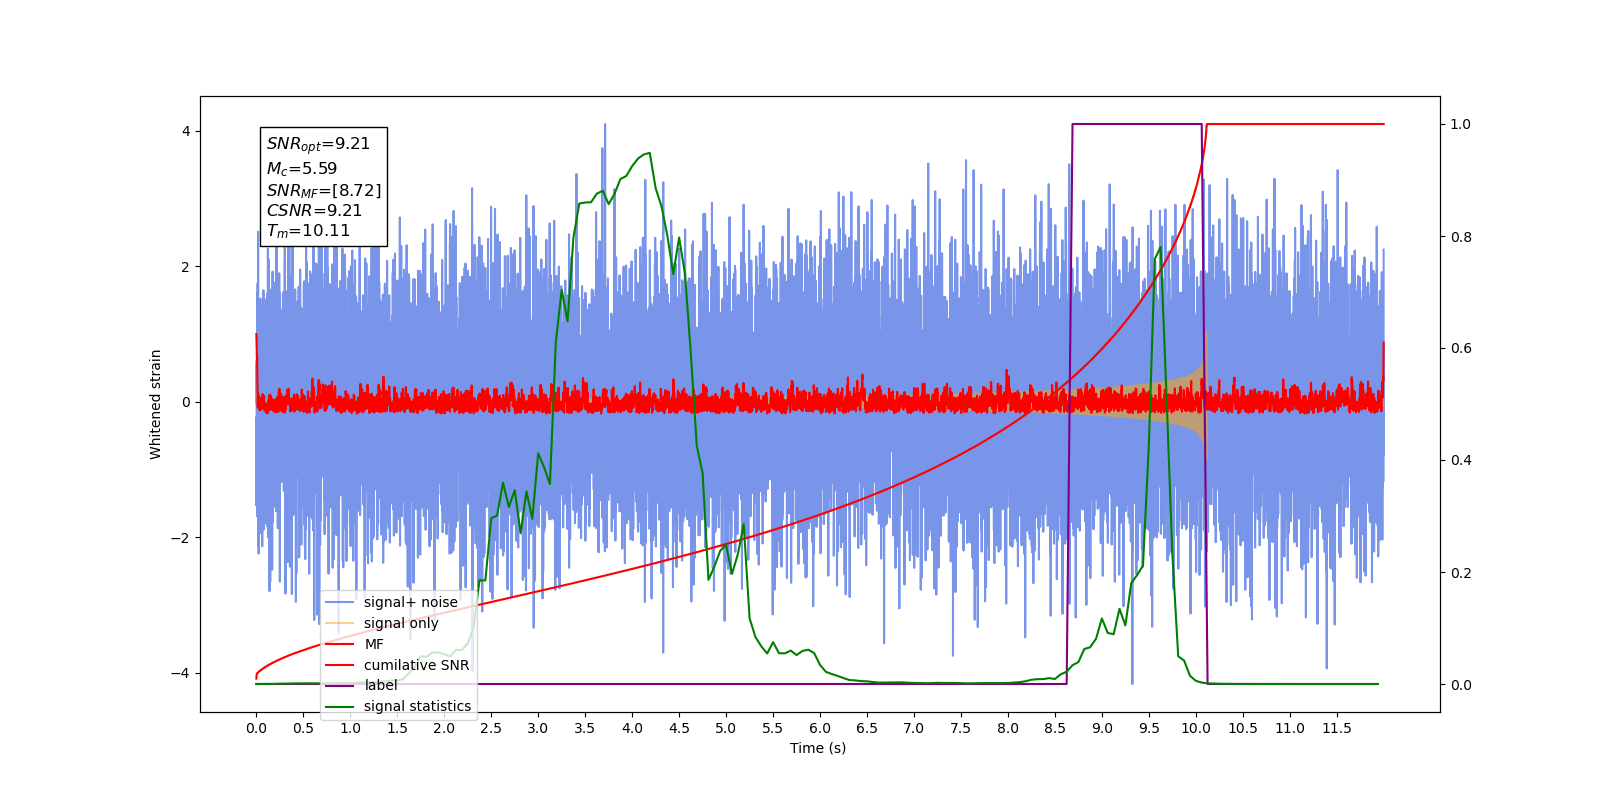The image size is (1600, 800).
Task: Click the x-axis tick label 4.5
Action: pos(679,728)
